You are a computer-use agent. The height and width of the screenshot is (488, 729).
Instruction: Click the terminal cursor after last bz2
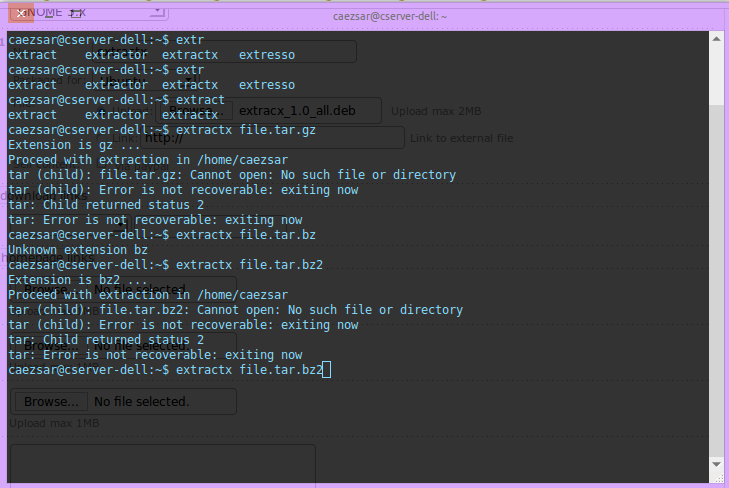coord(327,370)
